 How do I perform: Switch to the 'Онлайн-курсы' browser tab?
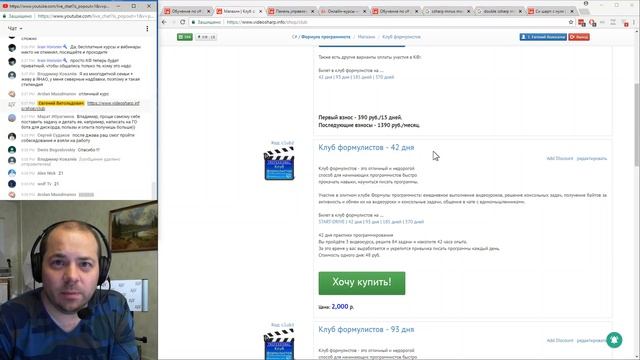[x=343, y=11]
